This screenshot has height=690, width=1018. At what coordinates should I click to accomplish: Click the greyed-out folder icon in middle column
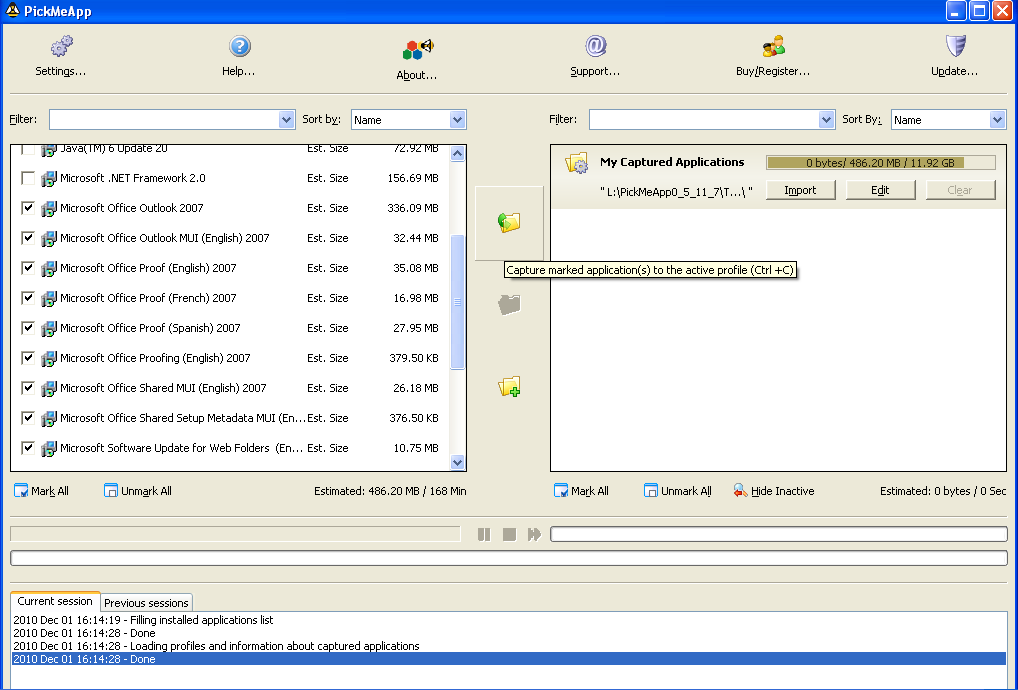(x=509, y=304)
